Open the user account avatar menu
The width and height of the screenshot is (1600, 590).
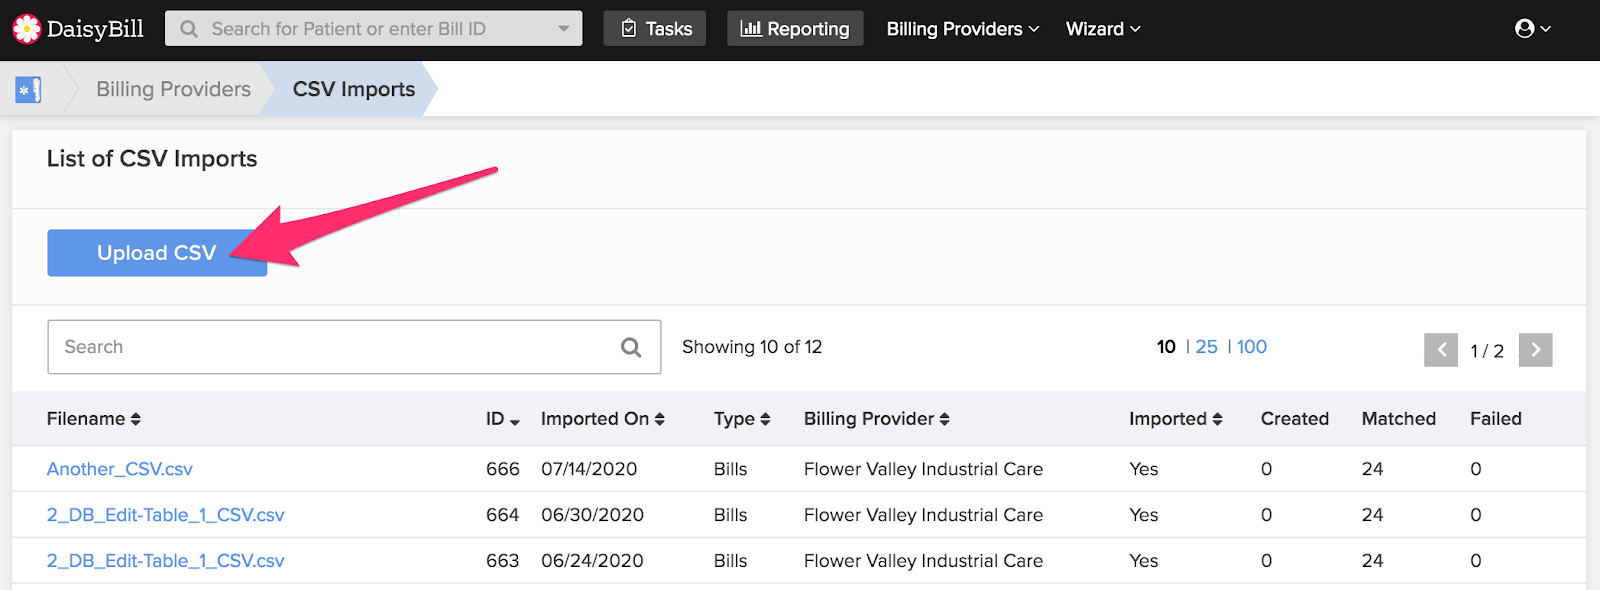coord(1532,29)
